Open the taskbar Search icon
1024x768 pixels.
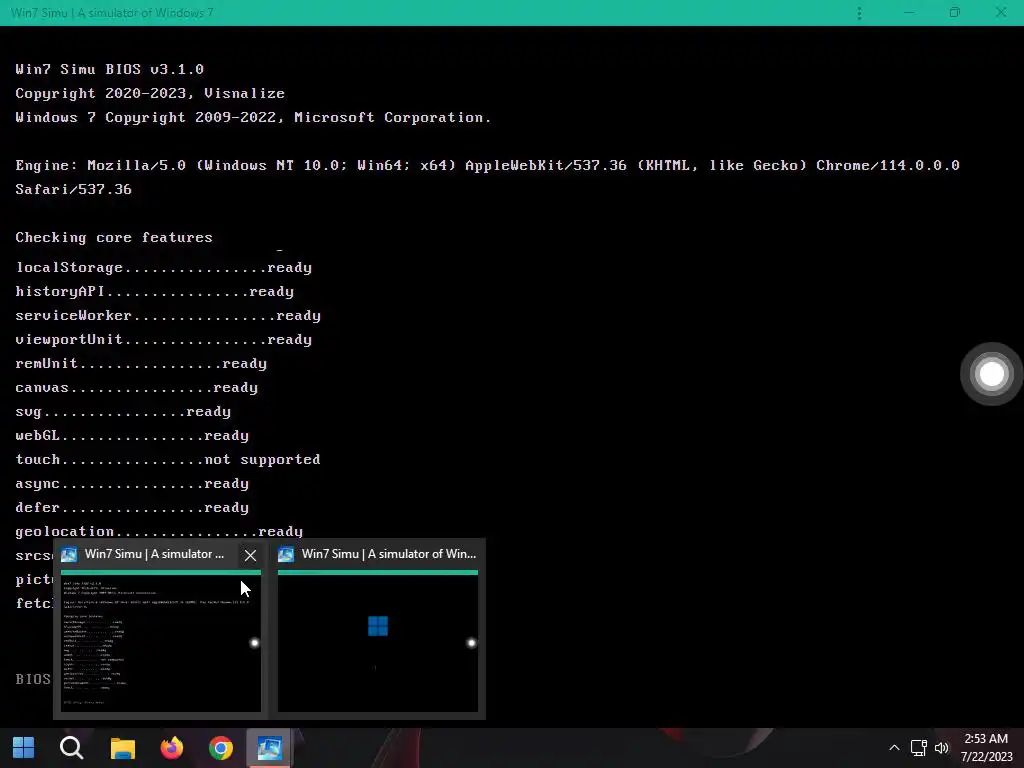point(72,748)
